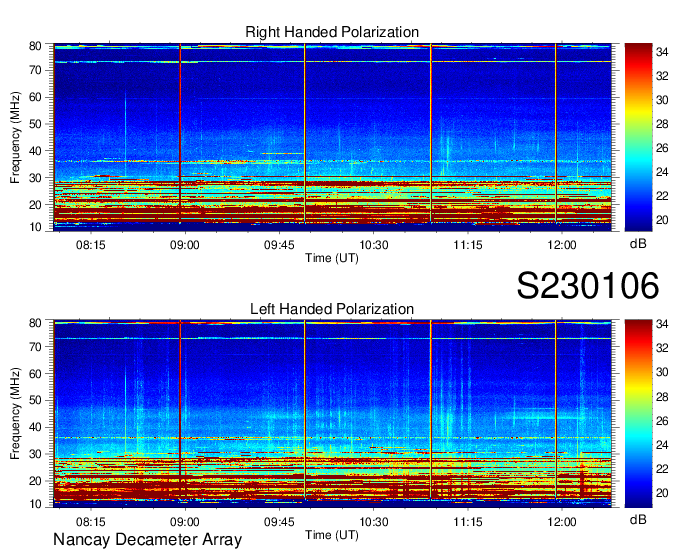Screen dimensions: 680x552
Task: Click the "dB" label under the upper color bar
Action: [x=638, y=244]
